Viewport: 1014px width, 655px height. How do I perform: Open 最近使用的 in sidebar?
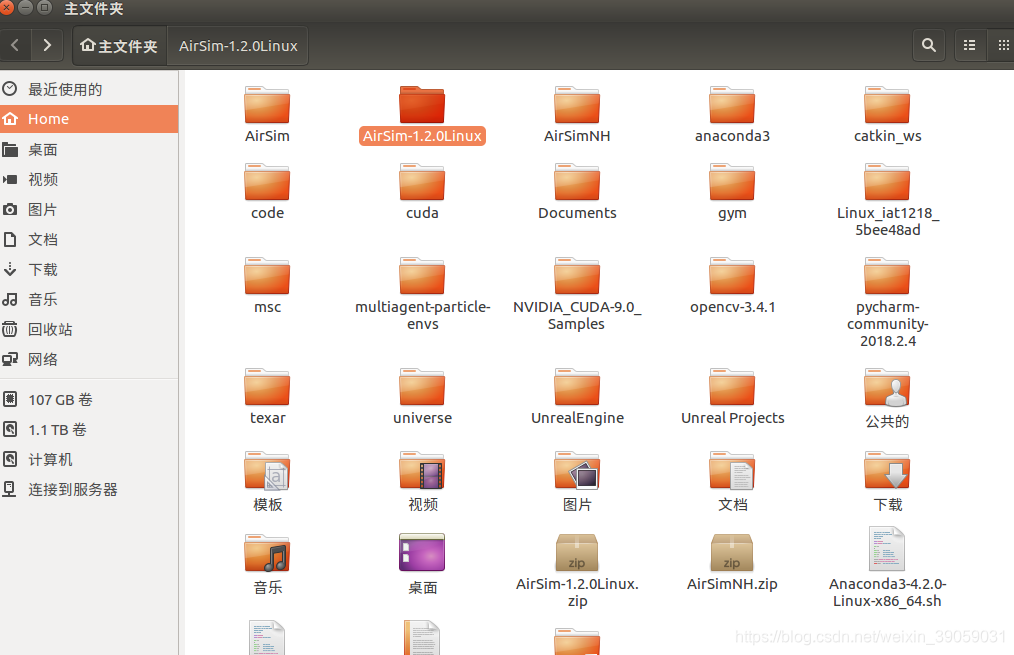(89, 89)
